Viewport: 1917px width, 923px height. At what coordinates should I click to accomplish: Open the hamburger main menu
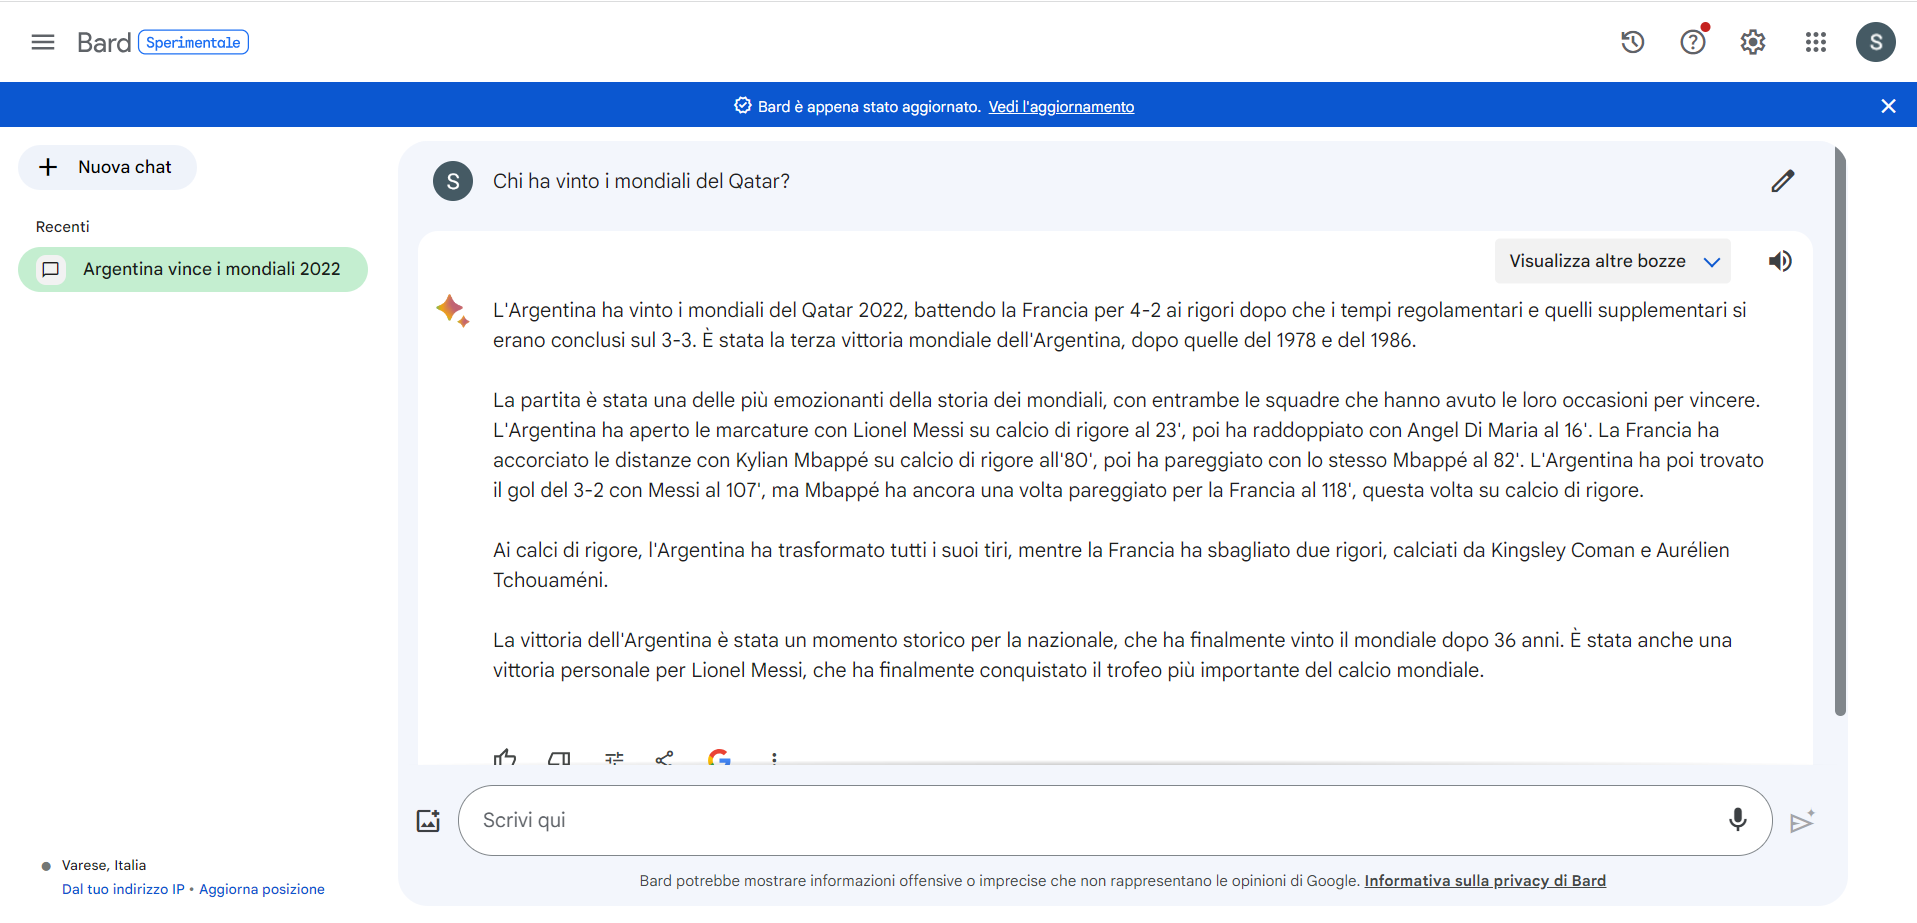(43, 42)
